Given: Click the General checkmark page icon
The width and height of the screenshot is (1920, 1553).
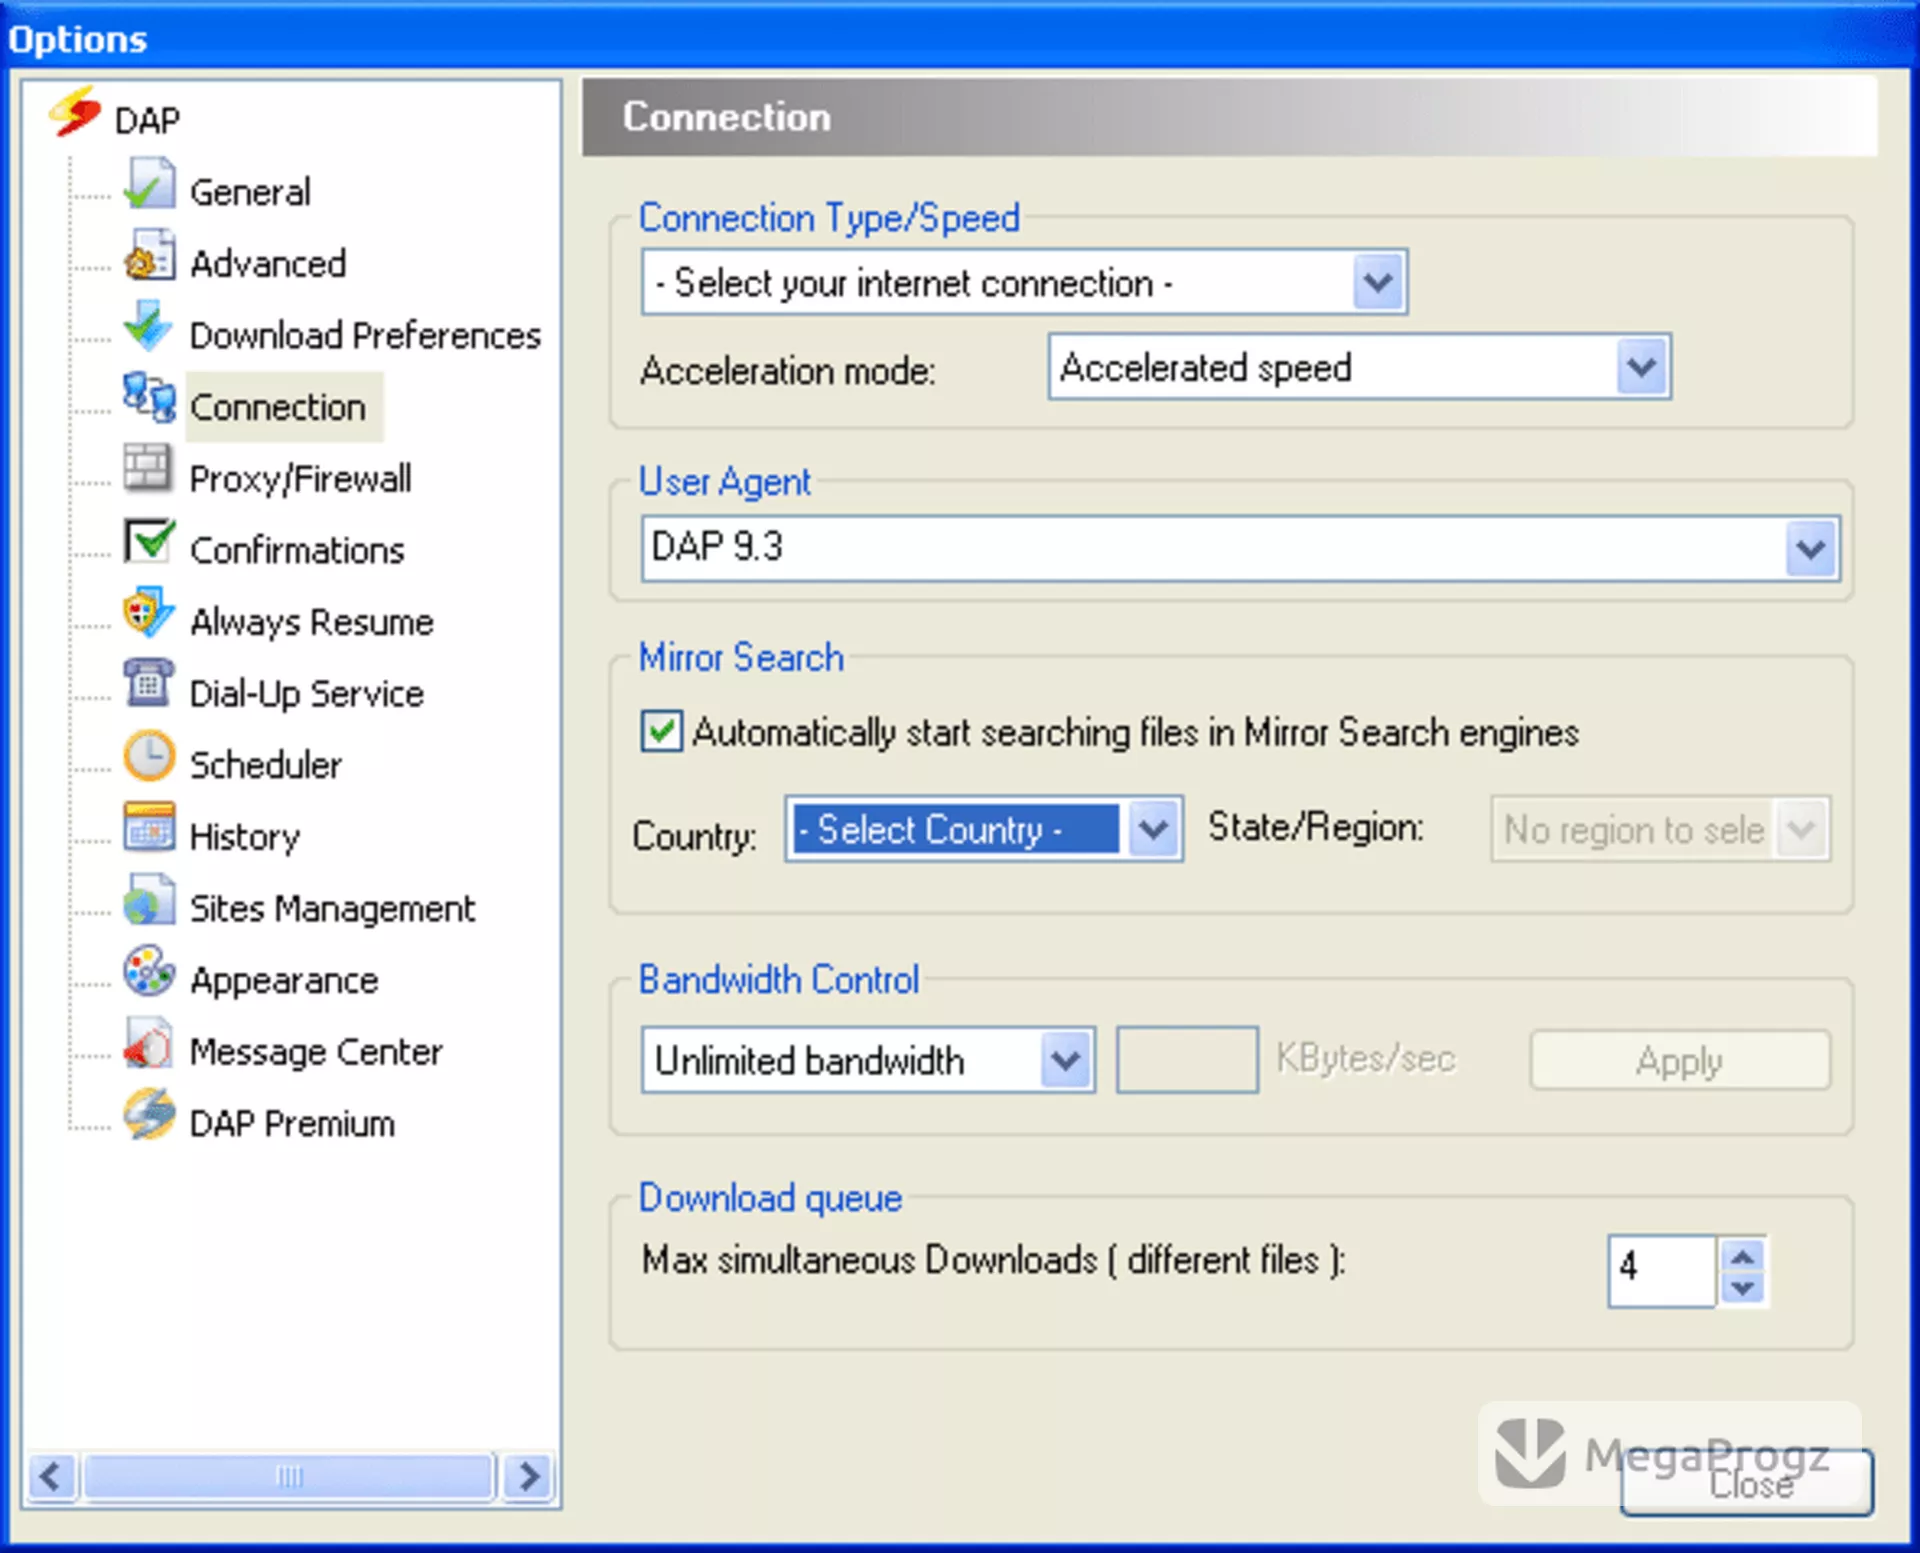Looking at the screenshot, I should [149, 183].
